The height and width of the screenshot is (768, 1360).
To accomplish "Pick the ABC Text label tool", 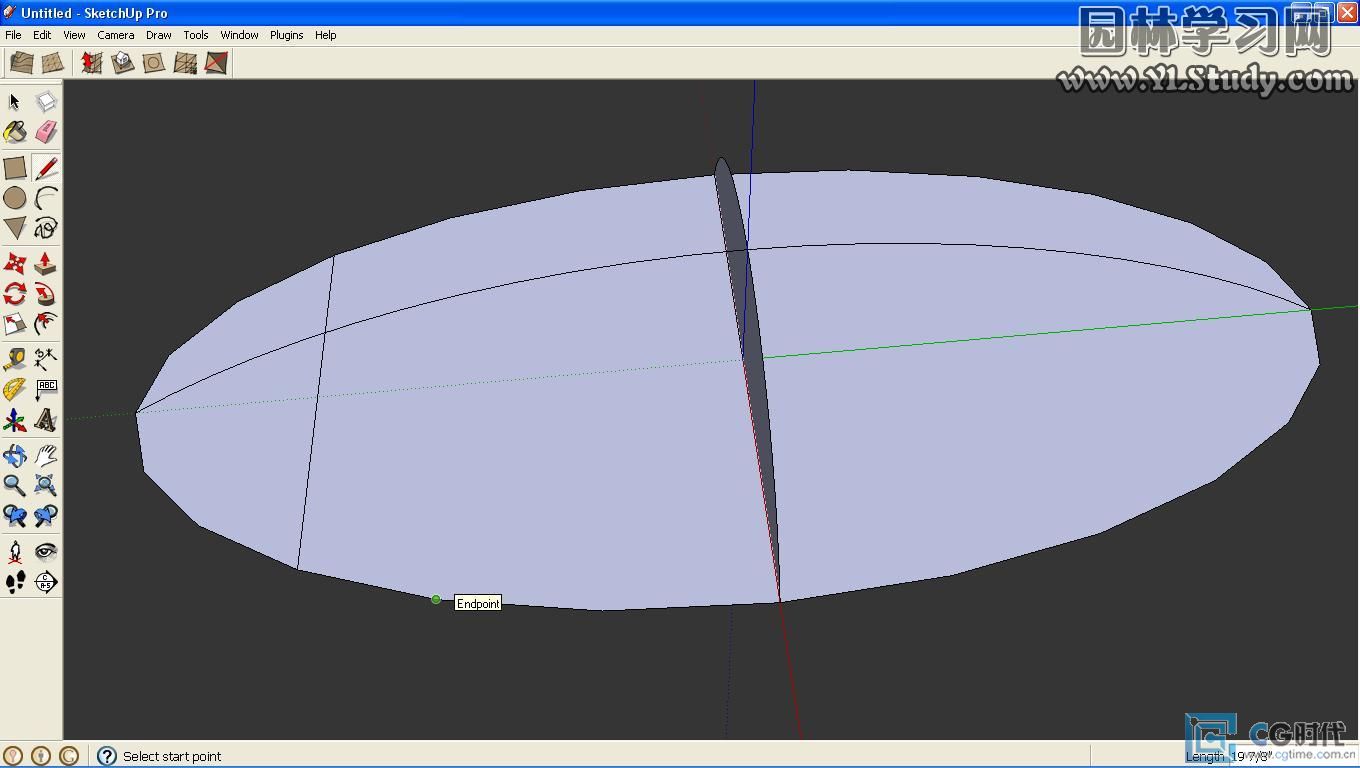I will click(46, 389).
